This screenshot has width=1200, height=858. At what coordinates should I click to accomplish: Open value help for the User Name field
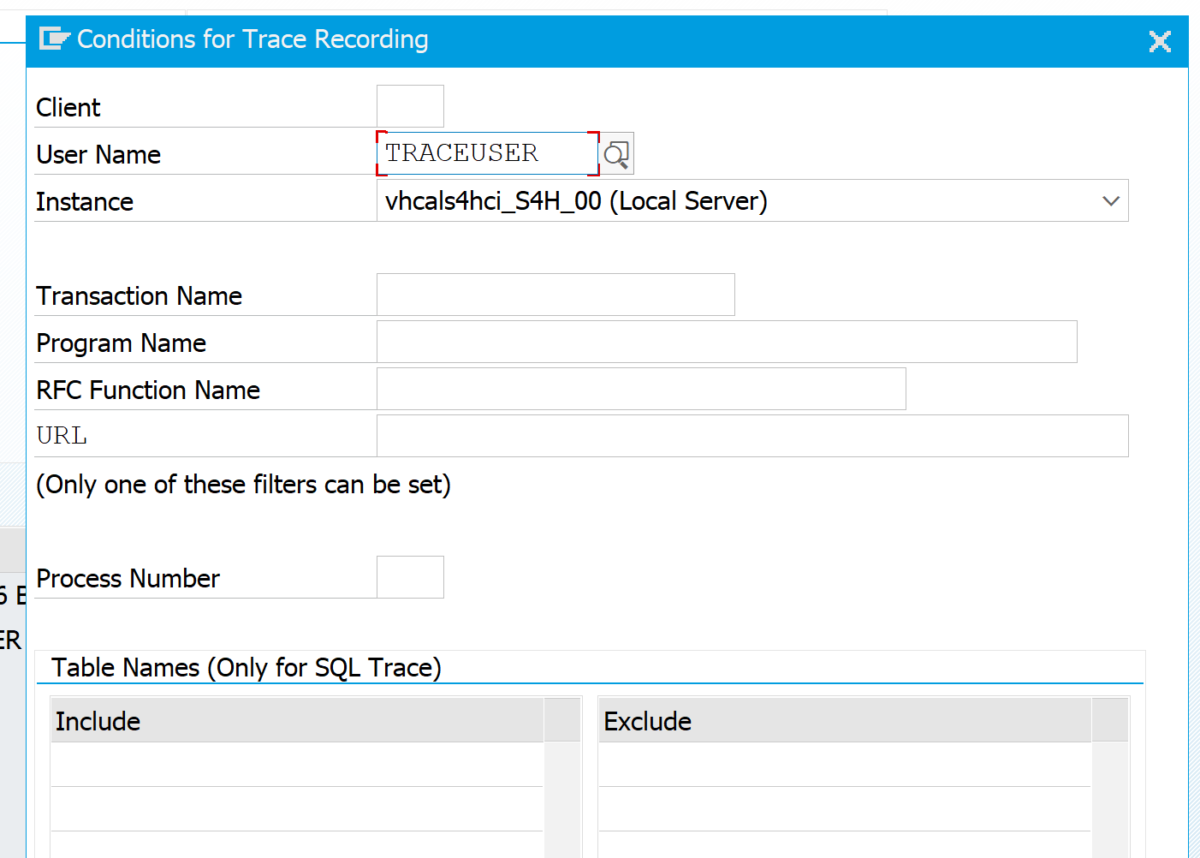tap(616, 153)
